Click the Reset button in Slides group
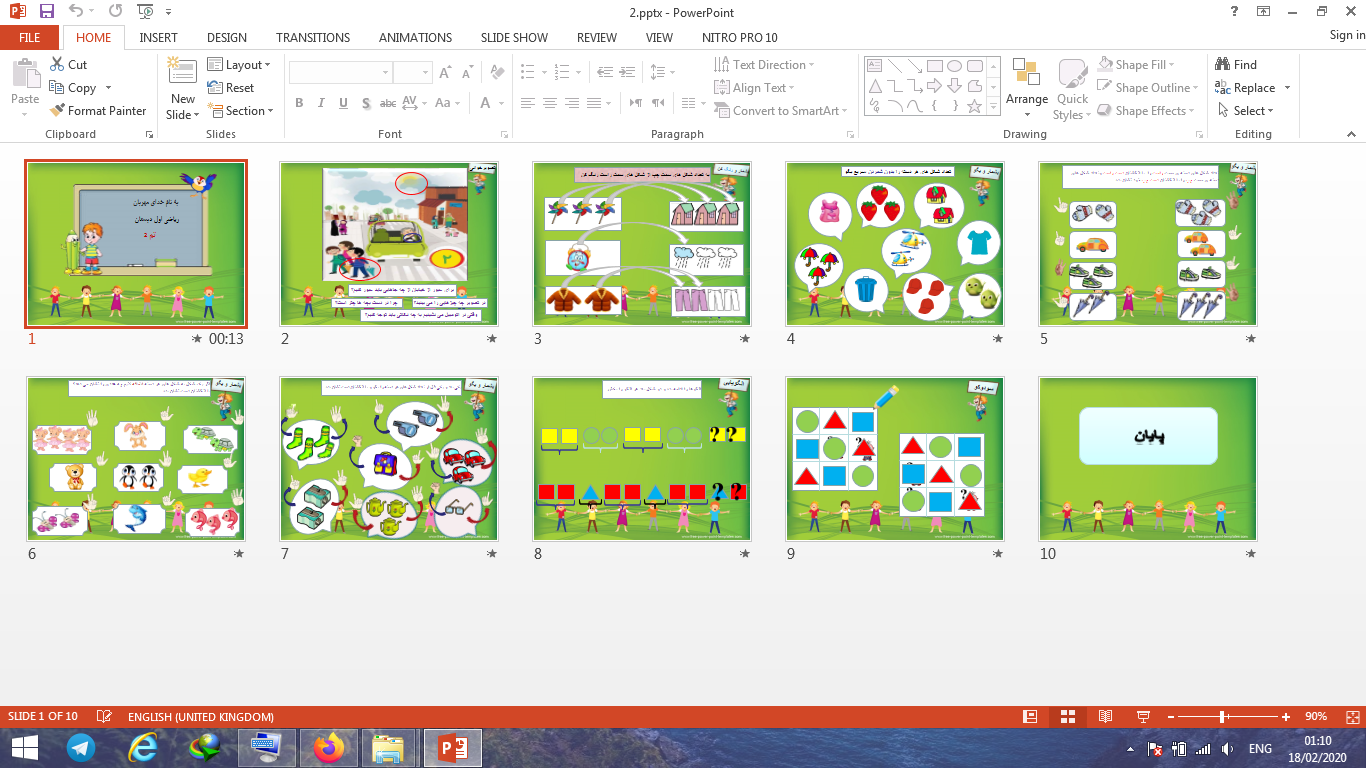This screenshot has height=768, width=1366. (231, 88)
